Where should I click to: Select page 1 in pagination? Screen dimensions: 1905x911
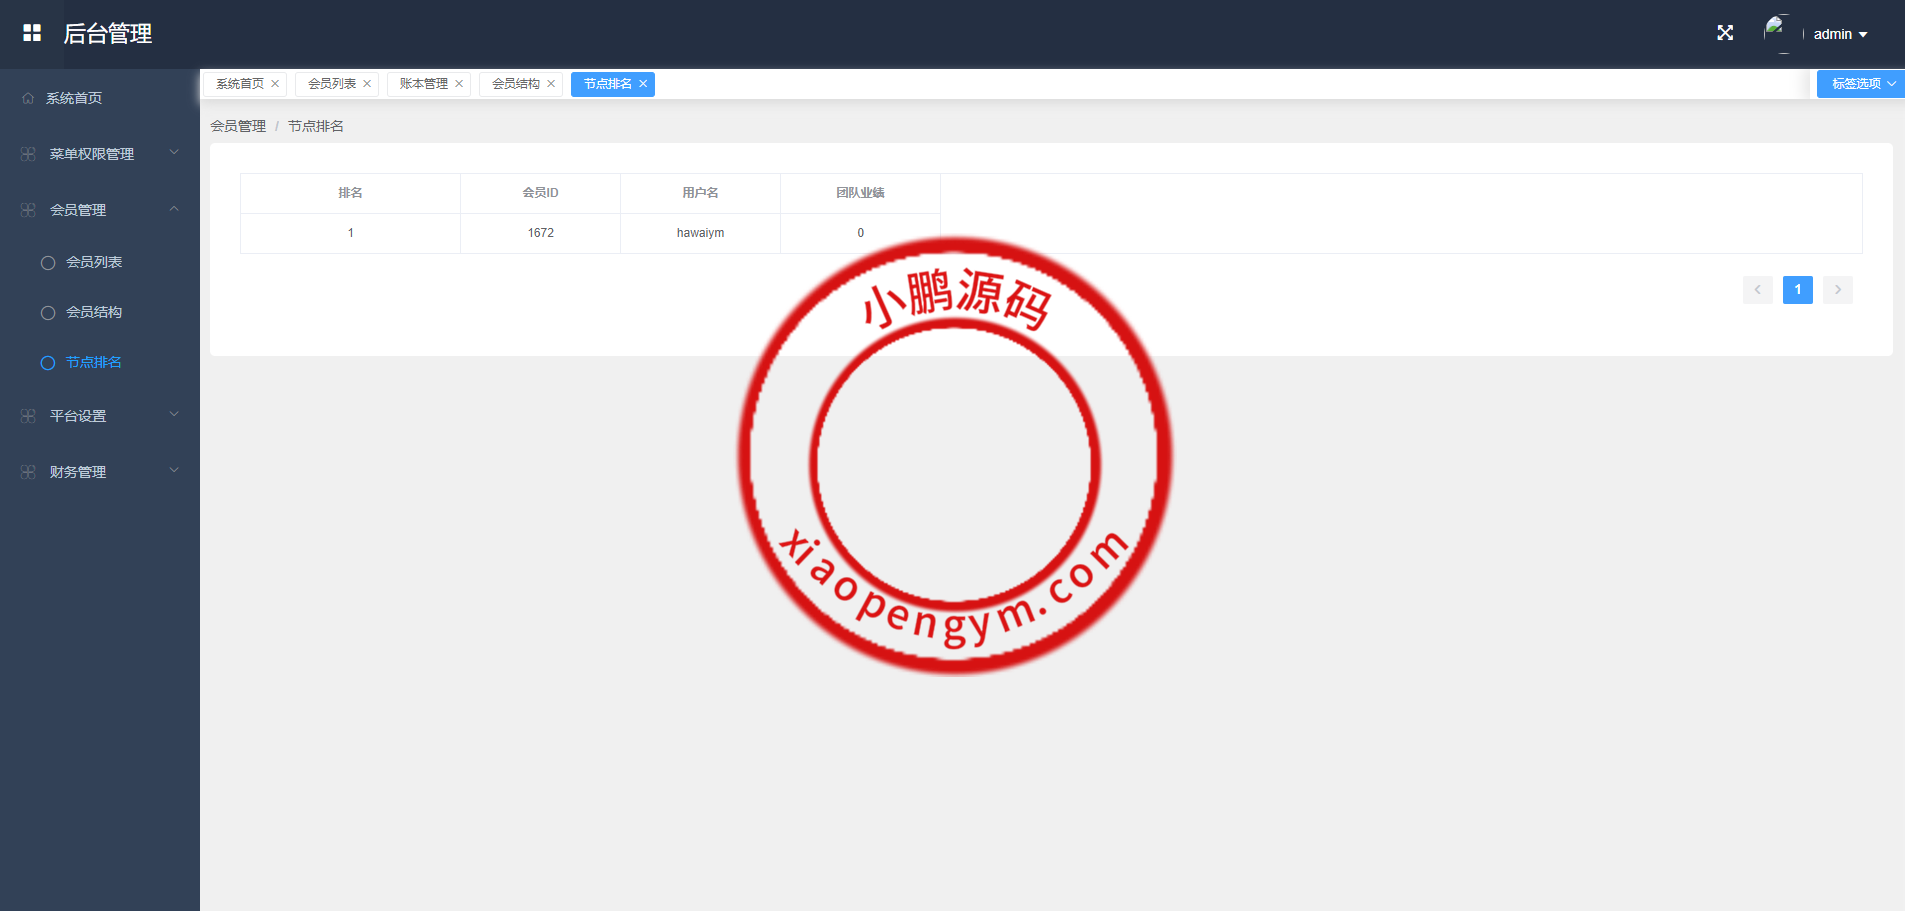(x=1798, y=290)
